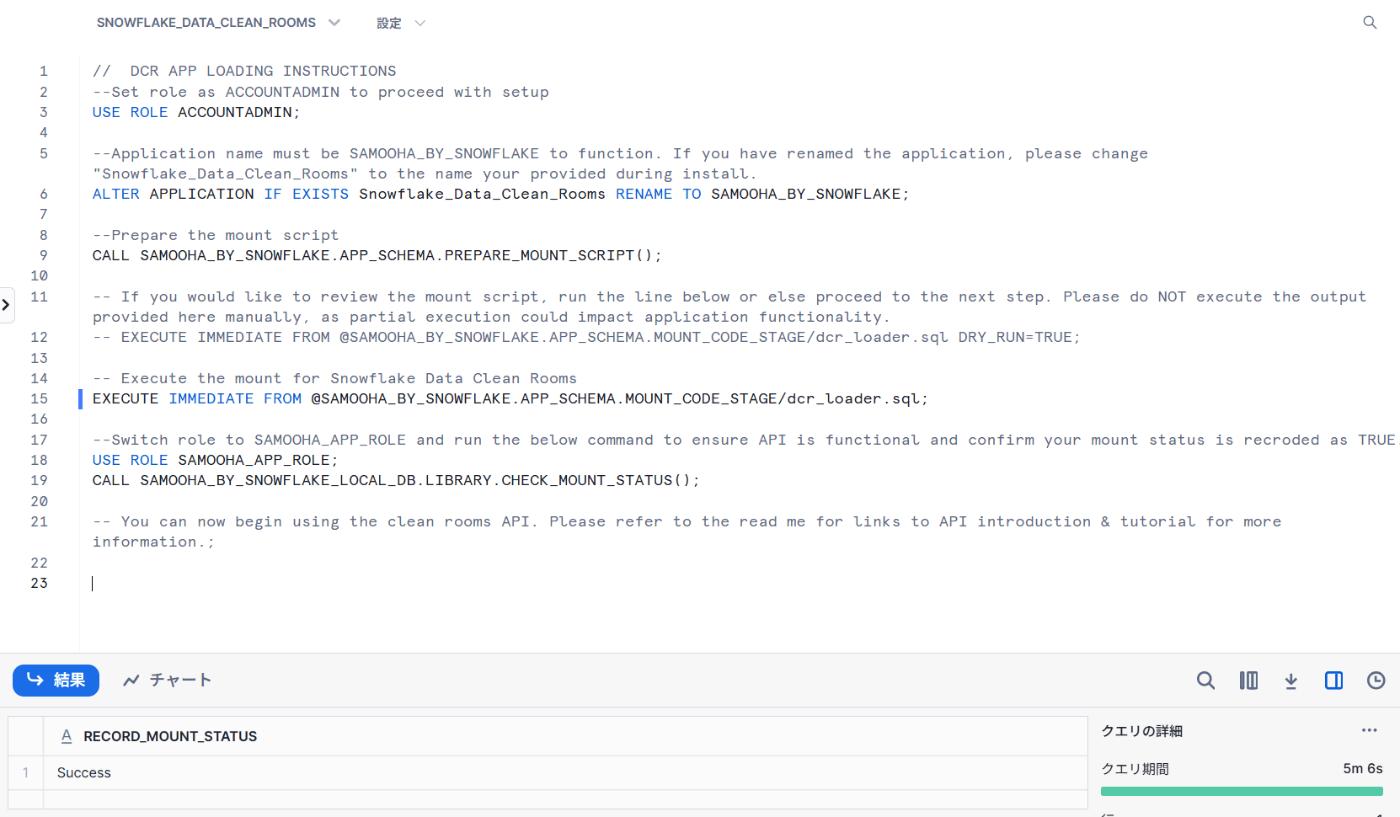Click the クエリ期間 5m 6s value
Viewport: 1400px width, 817px height.
pos(1363,769)
